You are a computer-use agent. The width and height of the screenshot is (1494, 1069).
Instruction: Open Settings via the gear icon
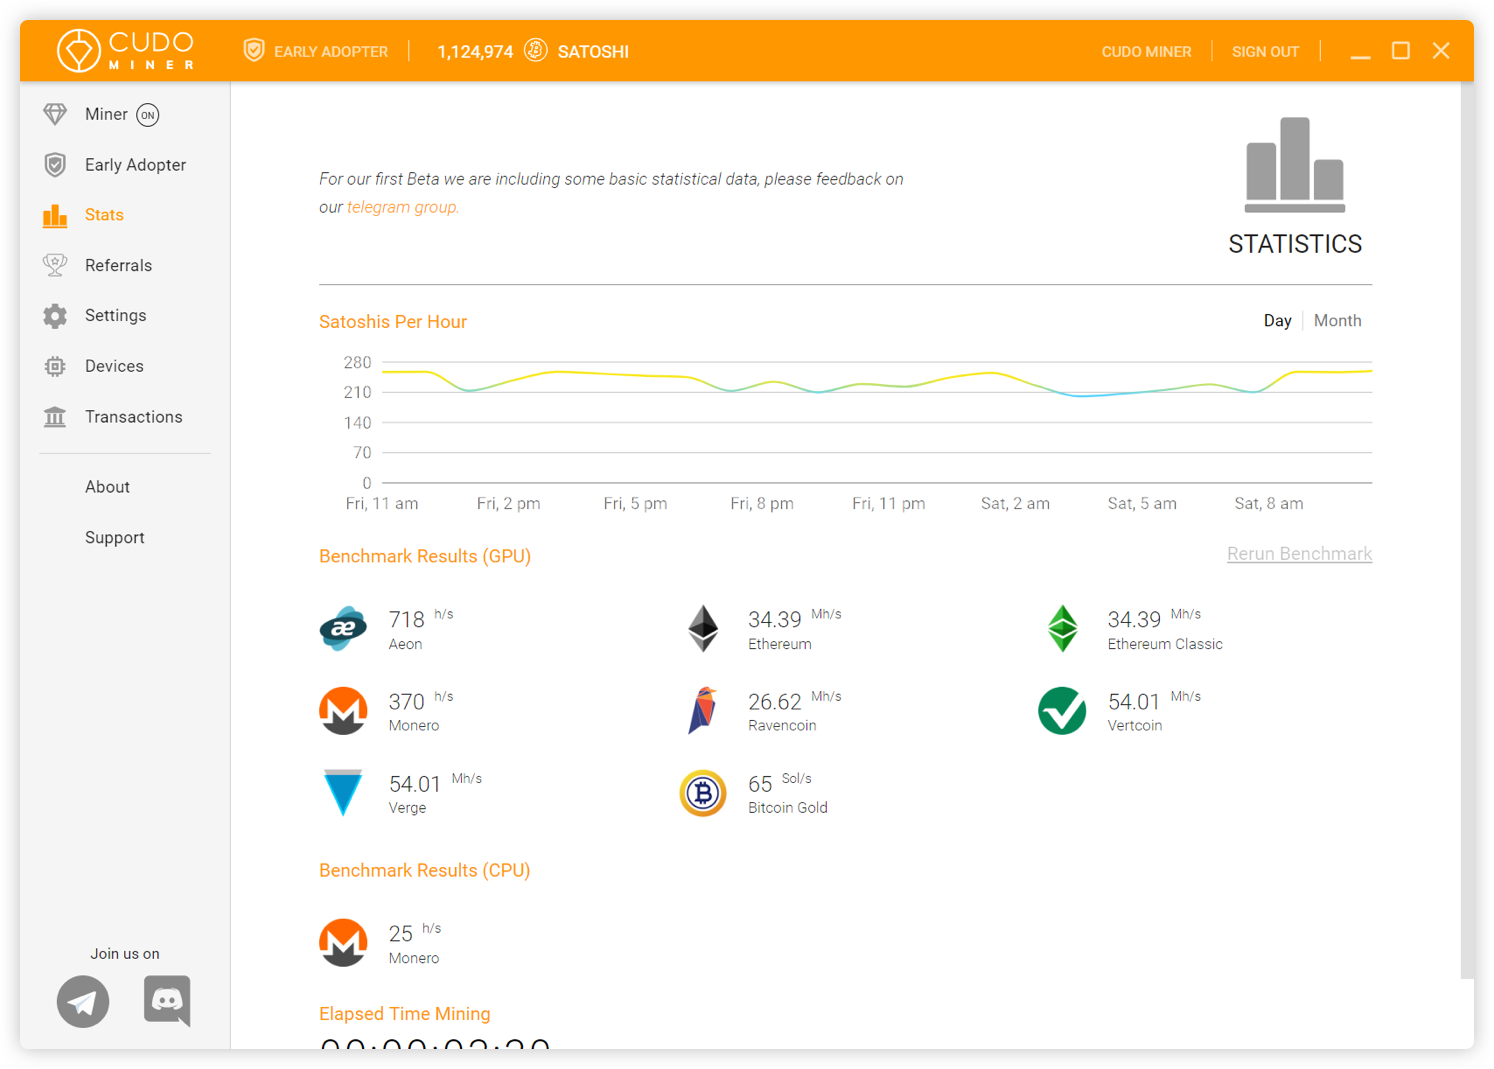[x=55, y=315]
